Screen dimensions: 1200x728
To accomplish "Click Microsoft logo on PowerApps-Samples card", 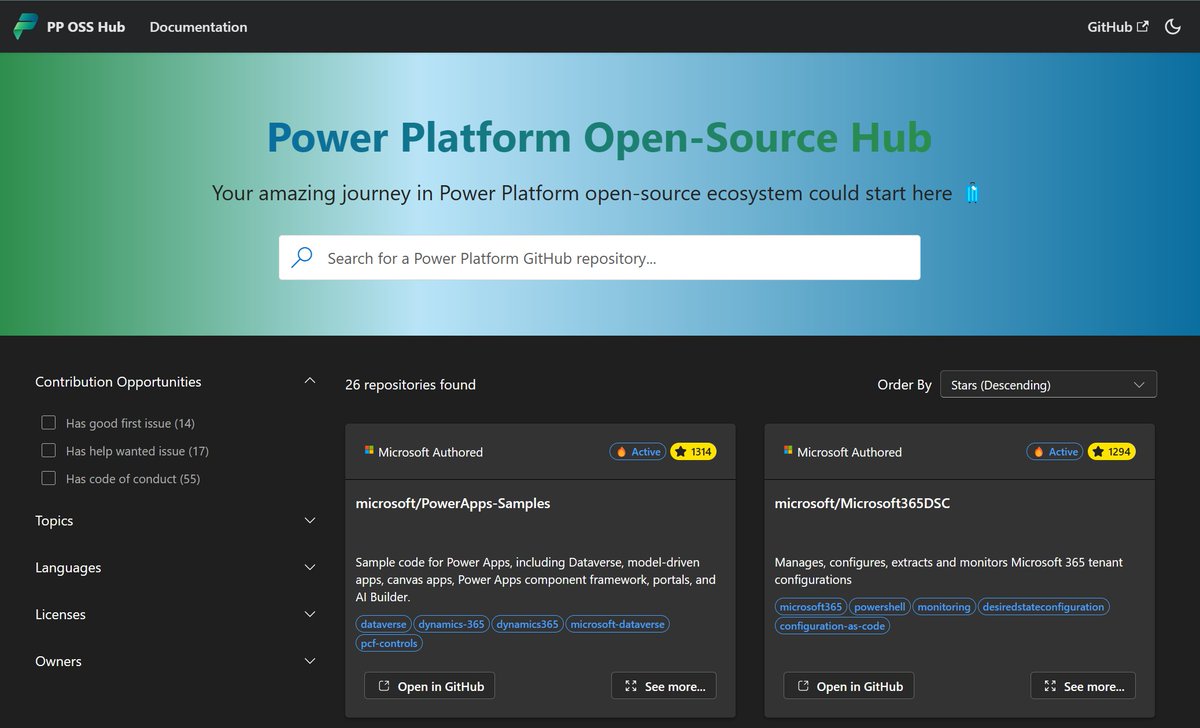I will click(x=369, y=451).
